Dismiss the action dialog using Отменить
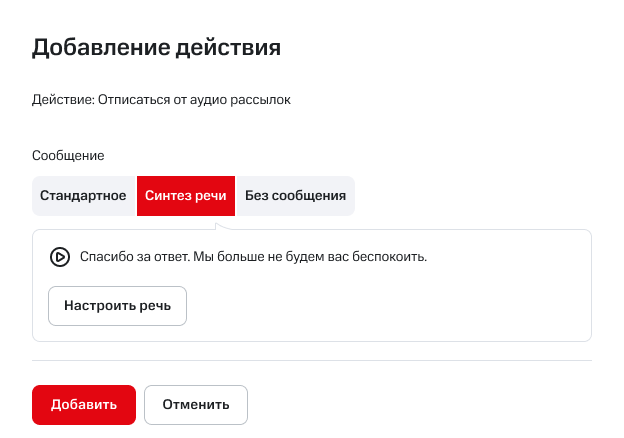 (x=196, y=405)
